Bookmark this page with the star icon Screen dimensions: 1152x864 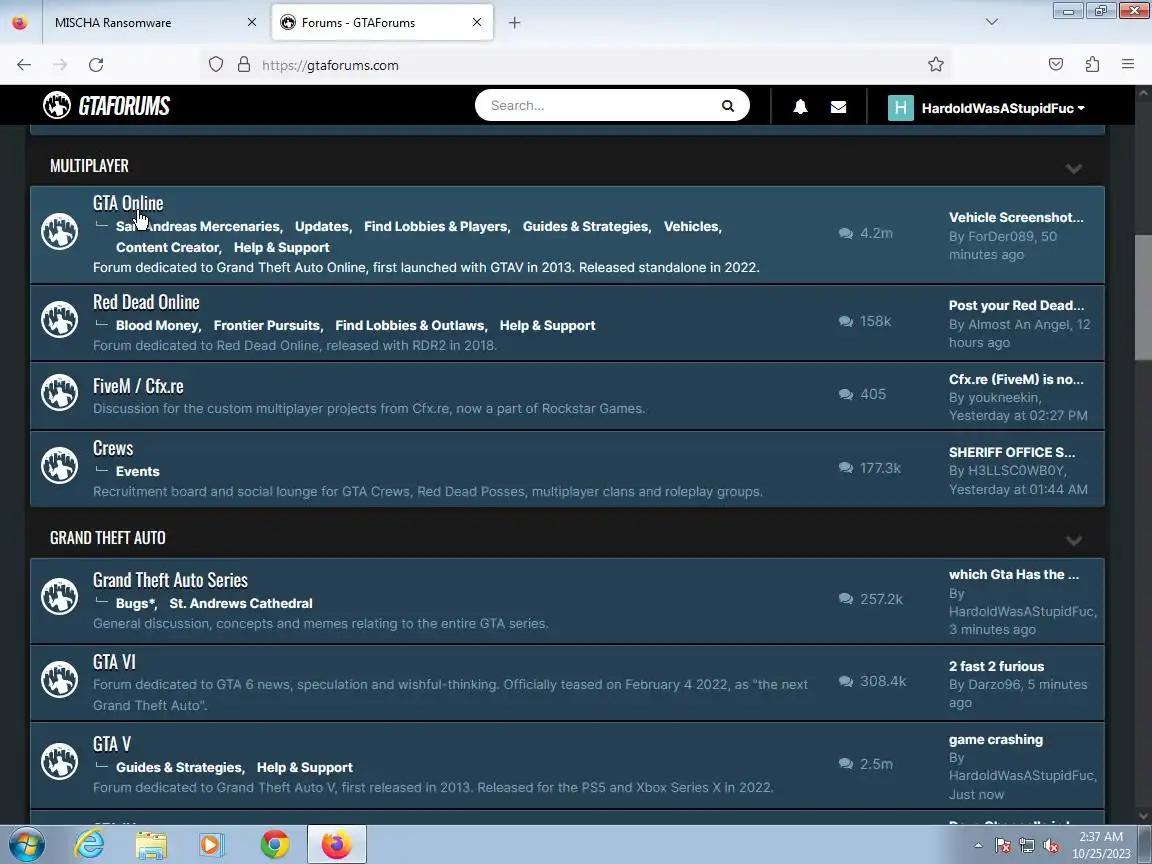pos(935,65)
